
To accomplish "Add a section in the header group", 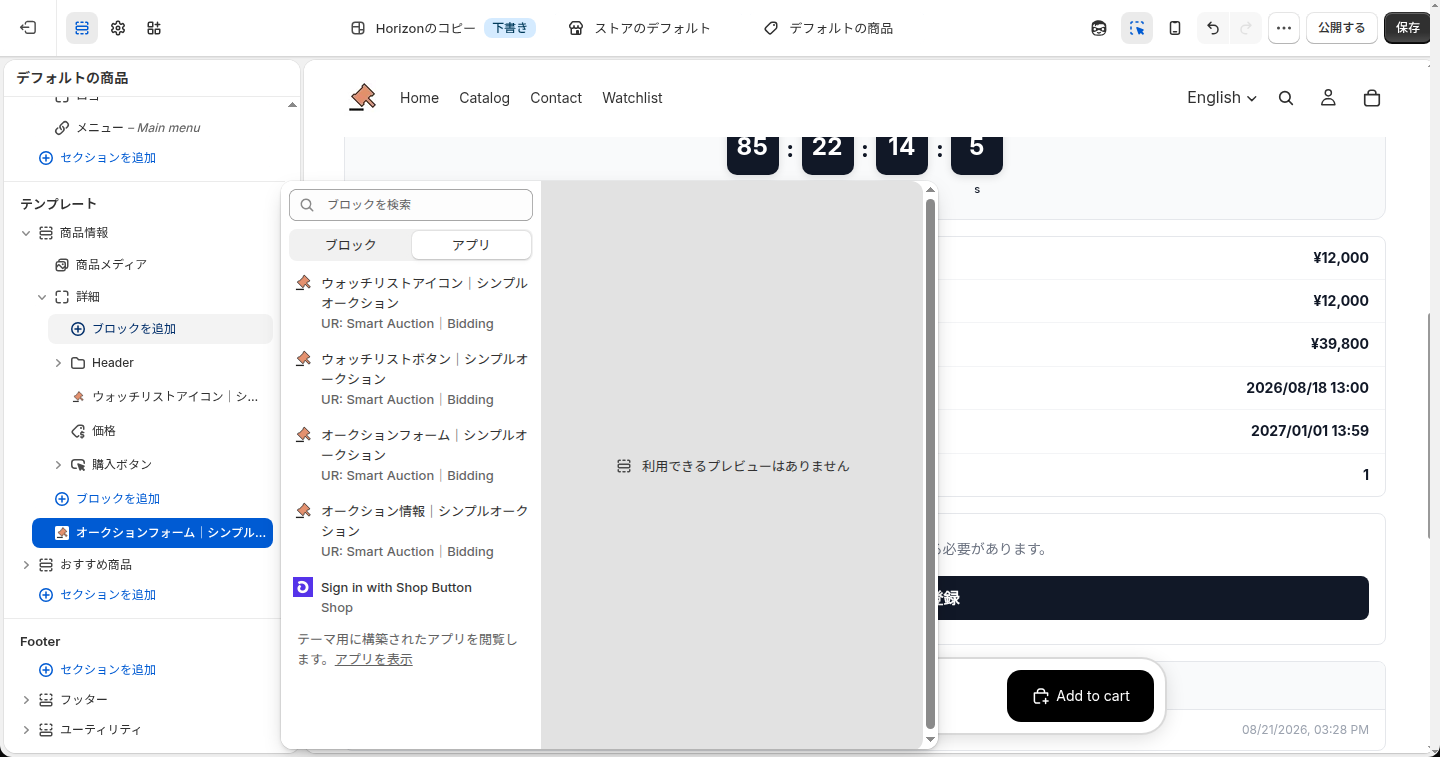I will click(x=98, y=158).
